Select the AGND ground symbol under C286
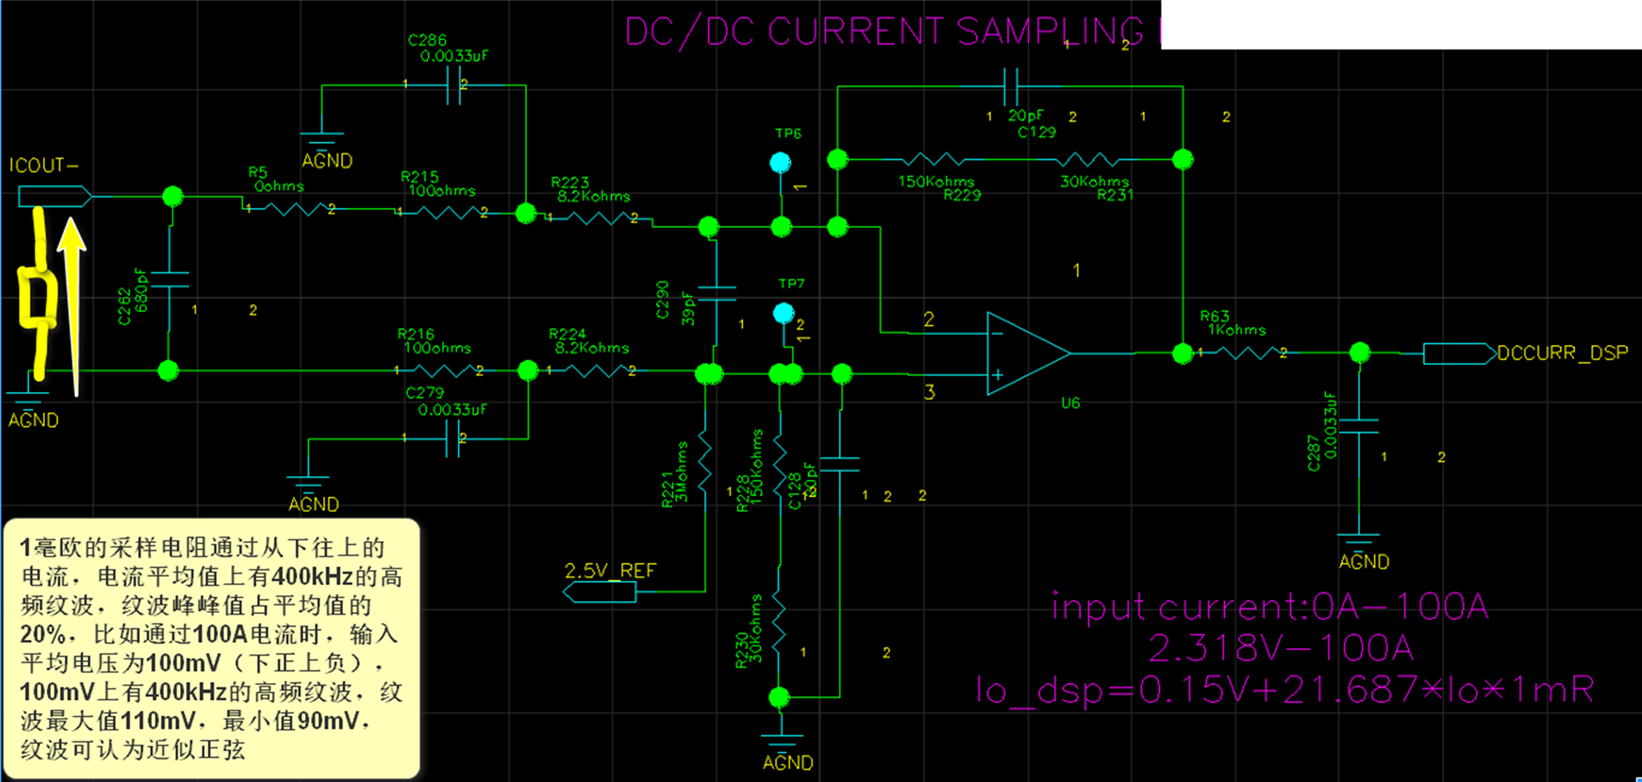Viewport: 1642px width, 782px height. pos(322,141)
